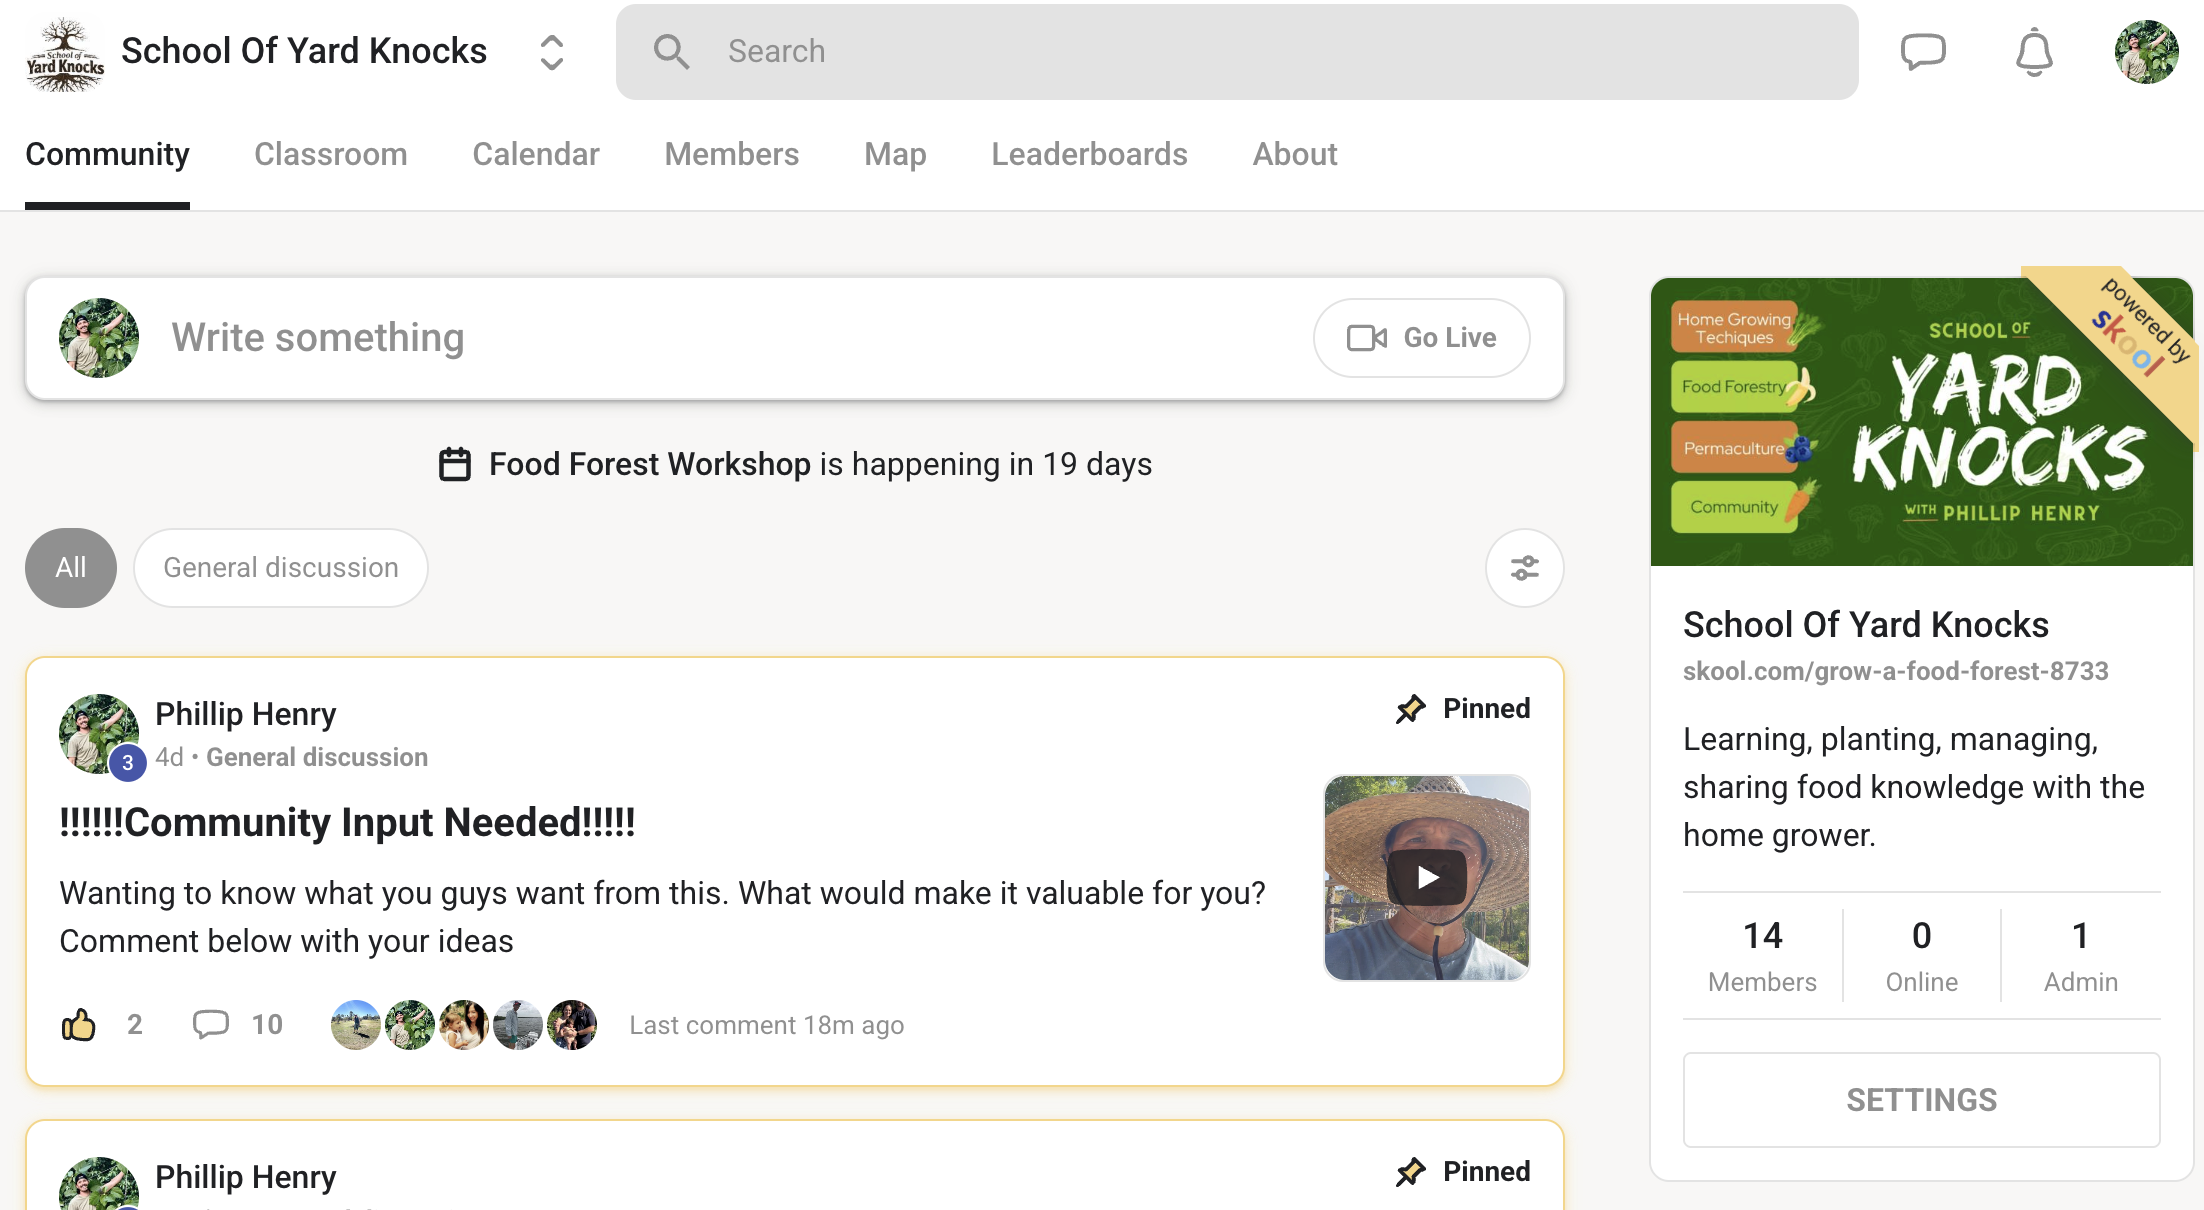Click the calendar icon next to Food Forest Workshop
This screenshot has width=2204, height=1210.
tap(457, 464)
